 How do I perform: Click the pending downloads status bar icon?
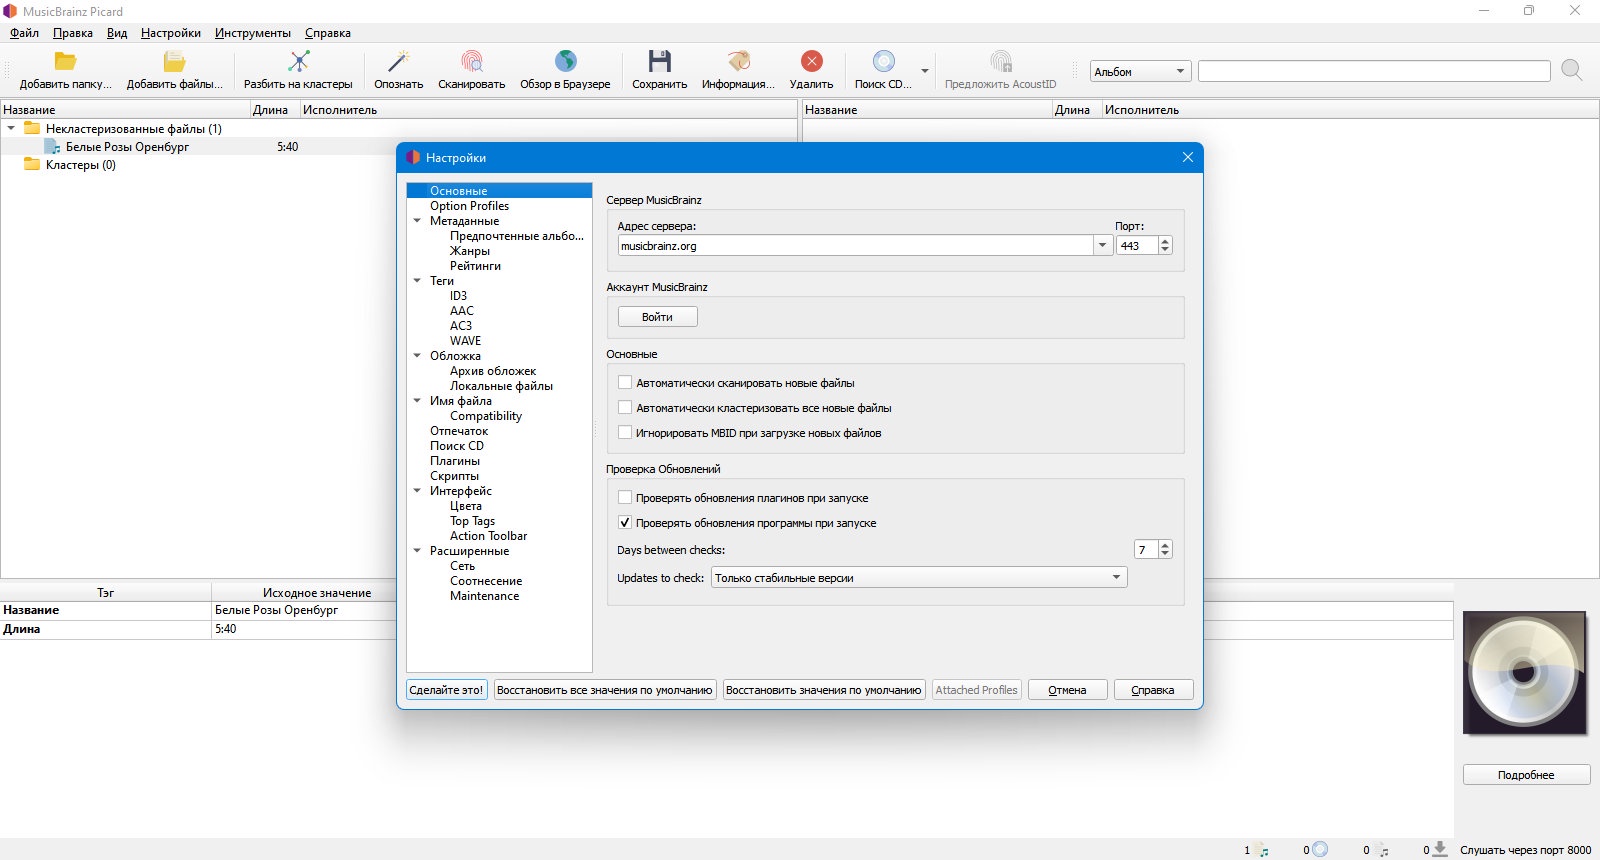coord(1440,849)
